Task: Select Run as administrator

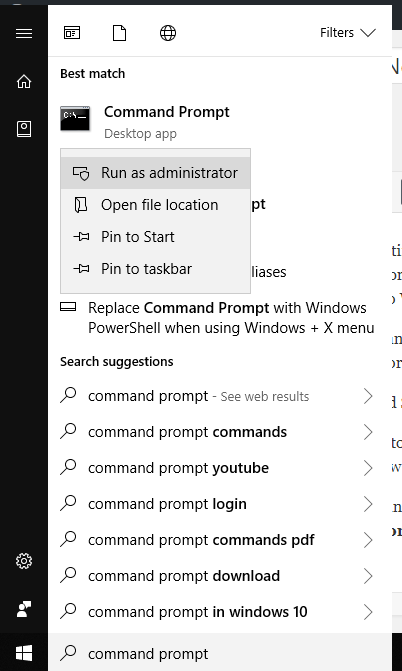Action: pos(155,173)
